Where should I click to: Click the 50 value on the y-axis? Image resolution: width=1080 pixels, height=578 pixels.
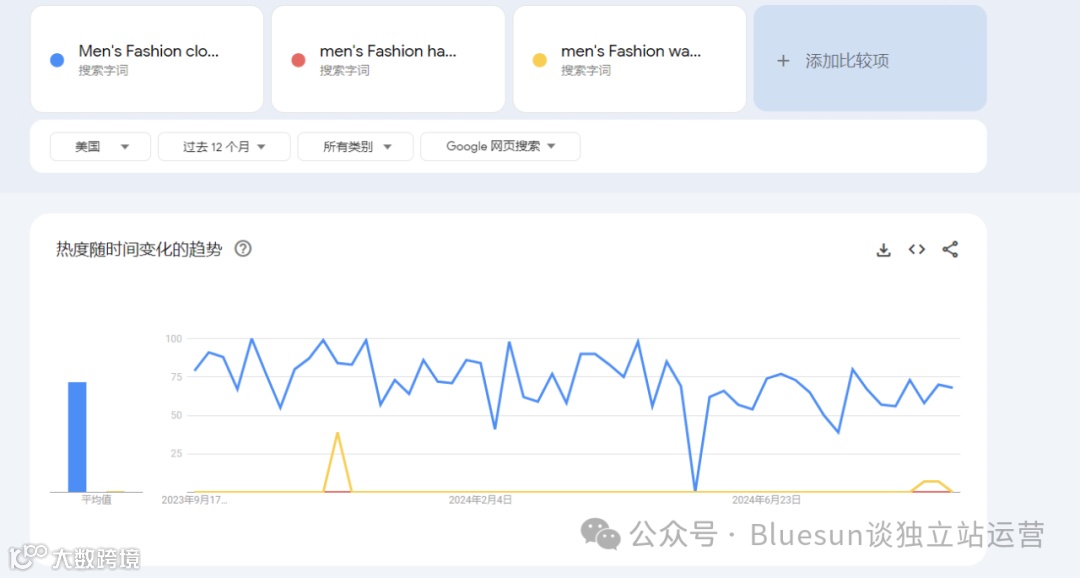(176, 415)
